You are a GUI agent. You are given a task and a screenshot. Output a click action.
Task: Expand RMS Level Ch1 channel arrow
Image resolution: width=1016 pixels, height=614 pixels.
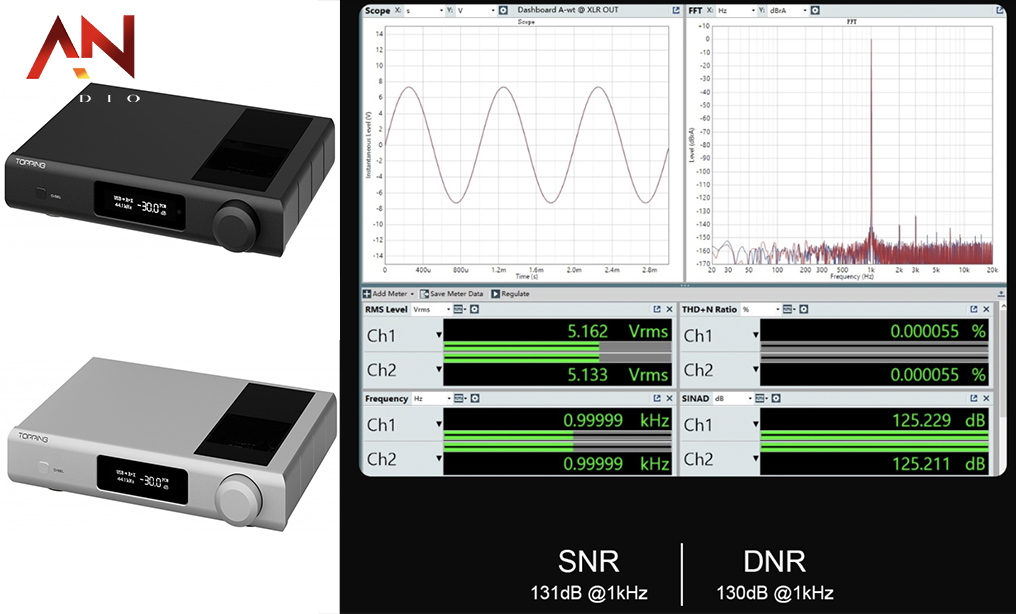pos(439,335)
